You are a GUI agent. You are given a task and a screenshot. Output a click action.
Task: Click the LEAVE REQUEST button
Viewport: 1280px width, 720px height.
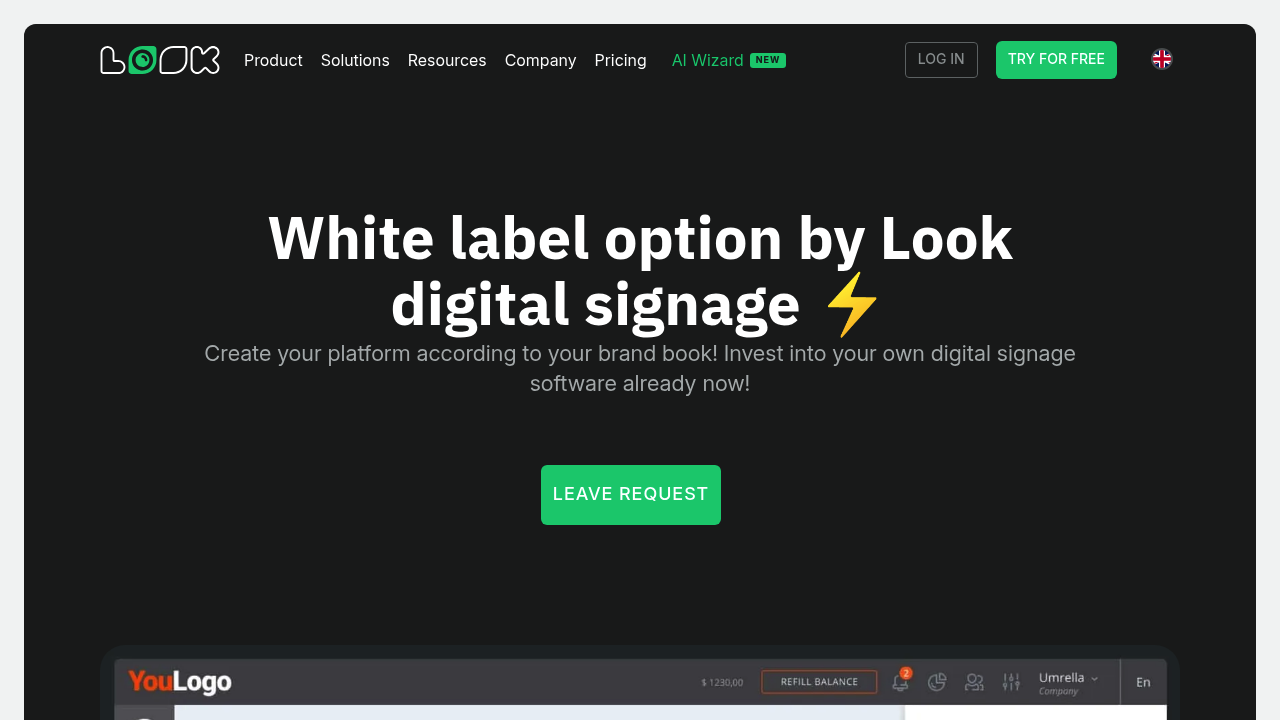[x=631, y=495]
